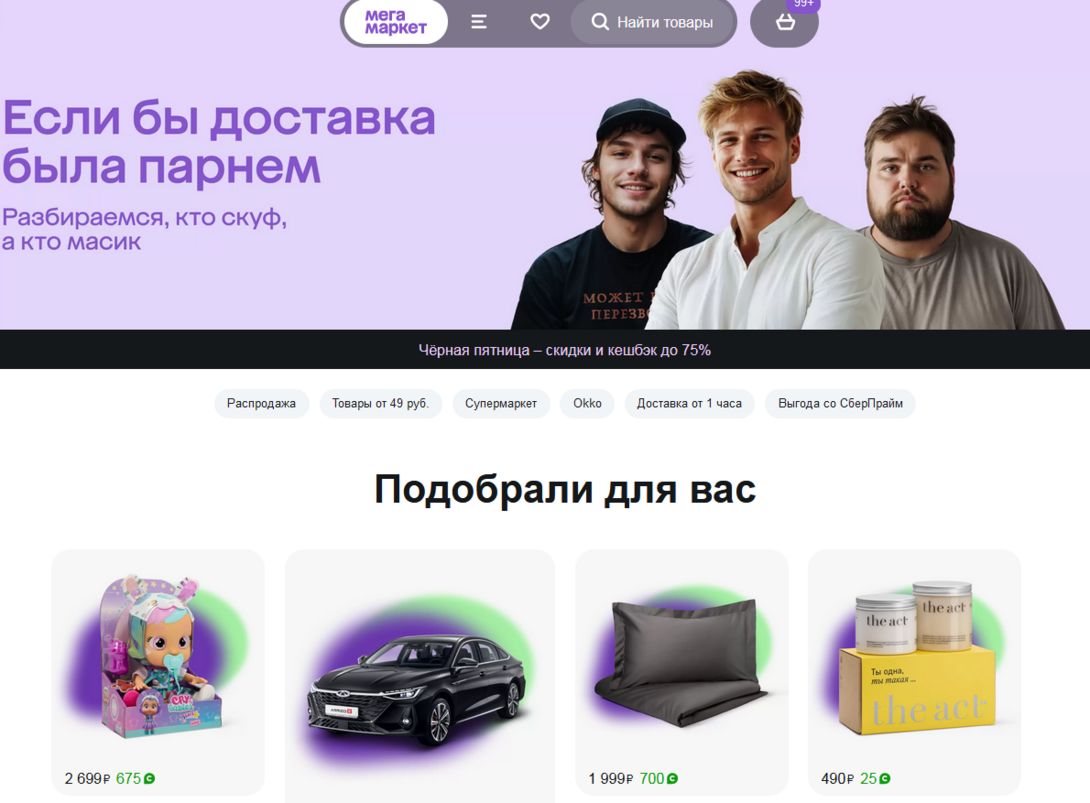
Task: Open the Супермаркет chip
Action: (501, 403)
